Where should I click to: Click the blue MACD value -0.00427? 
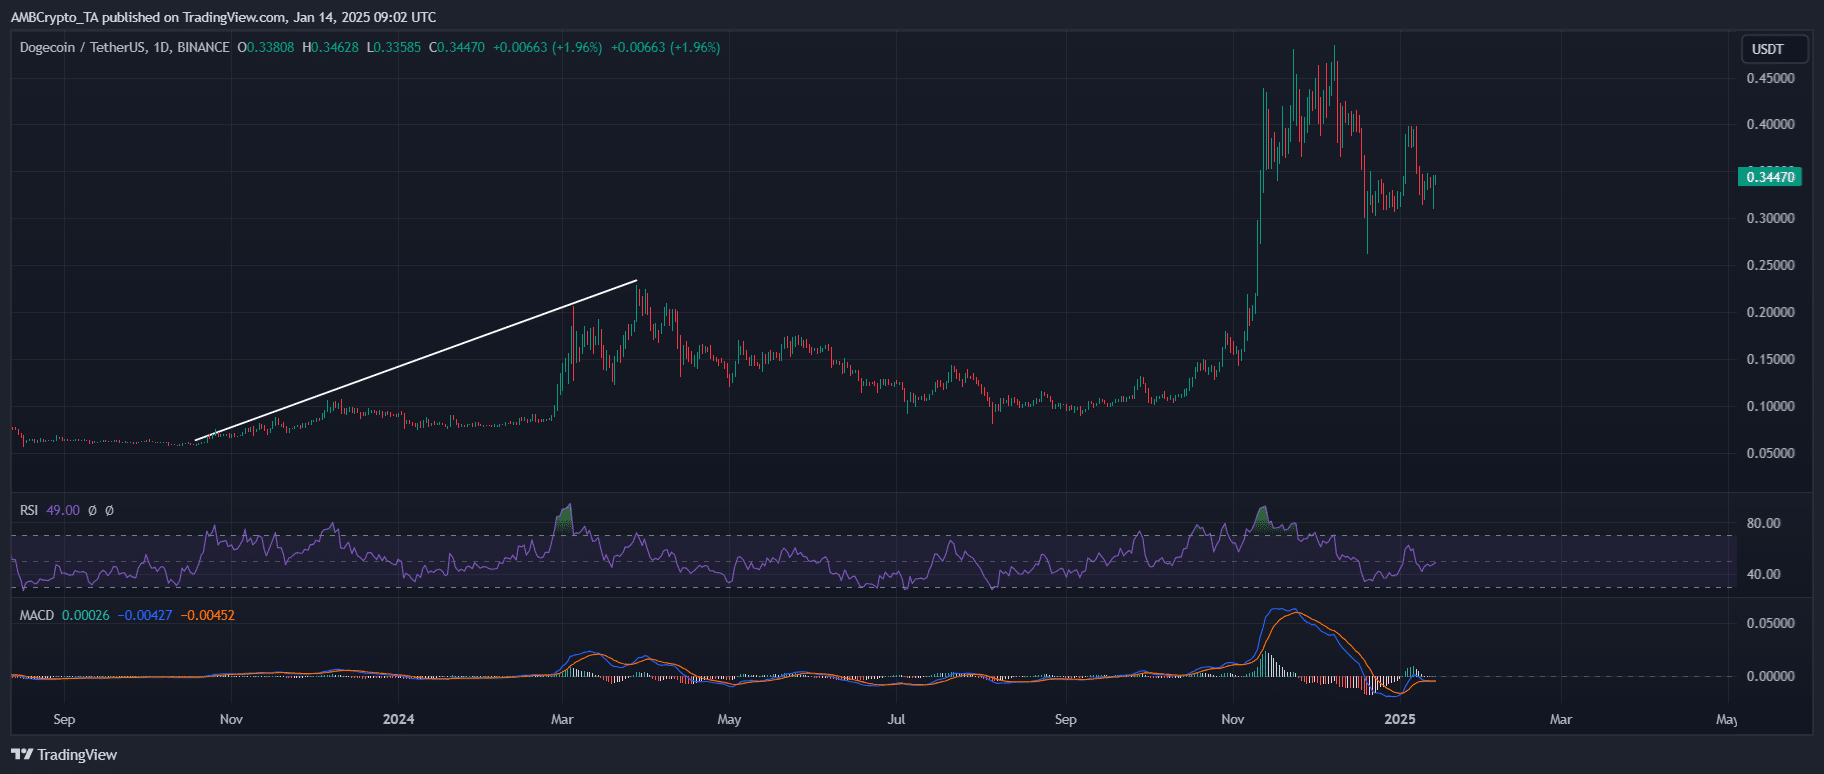coord(145,615)
